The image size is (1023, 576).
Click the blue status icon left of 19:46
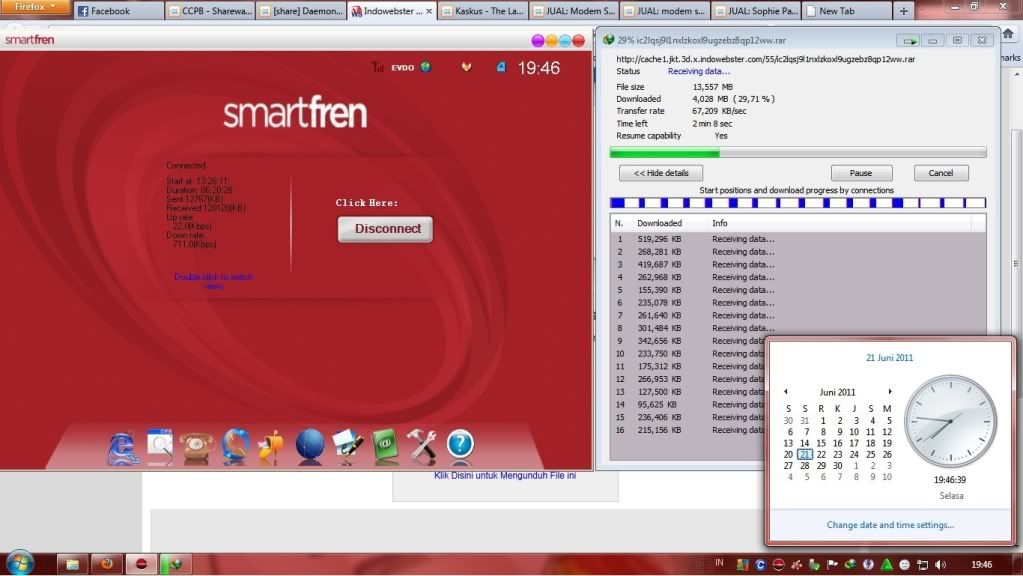tap(501, 67)
